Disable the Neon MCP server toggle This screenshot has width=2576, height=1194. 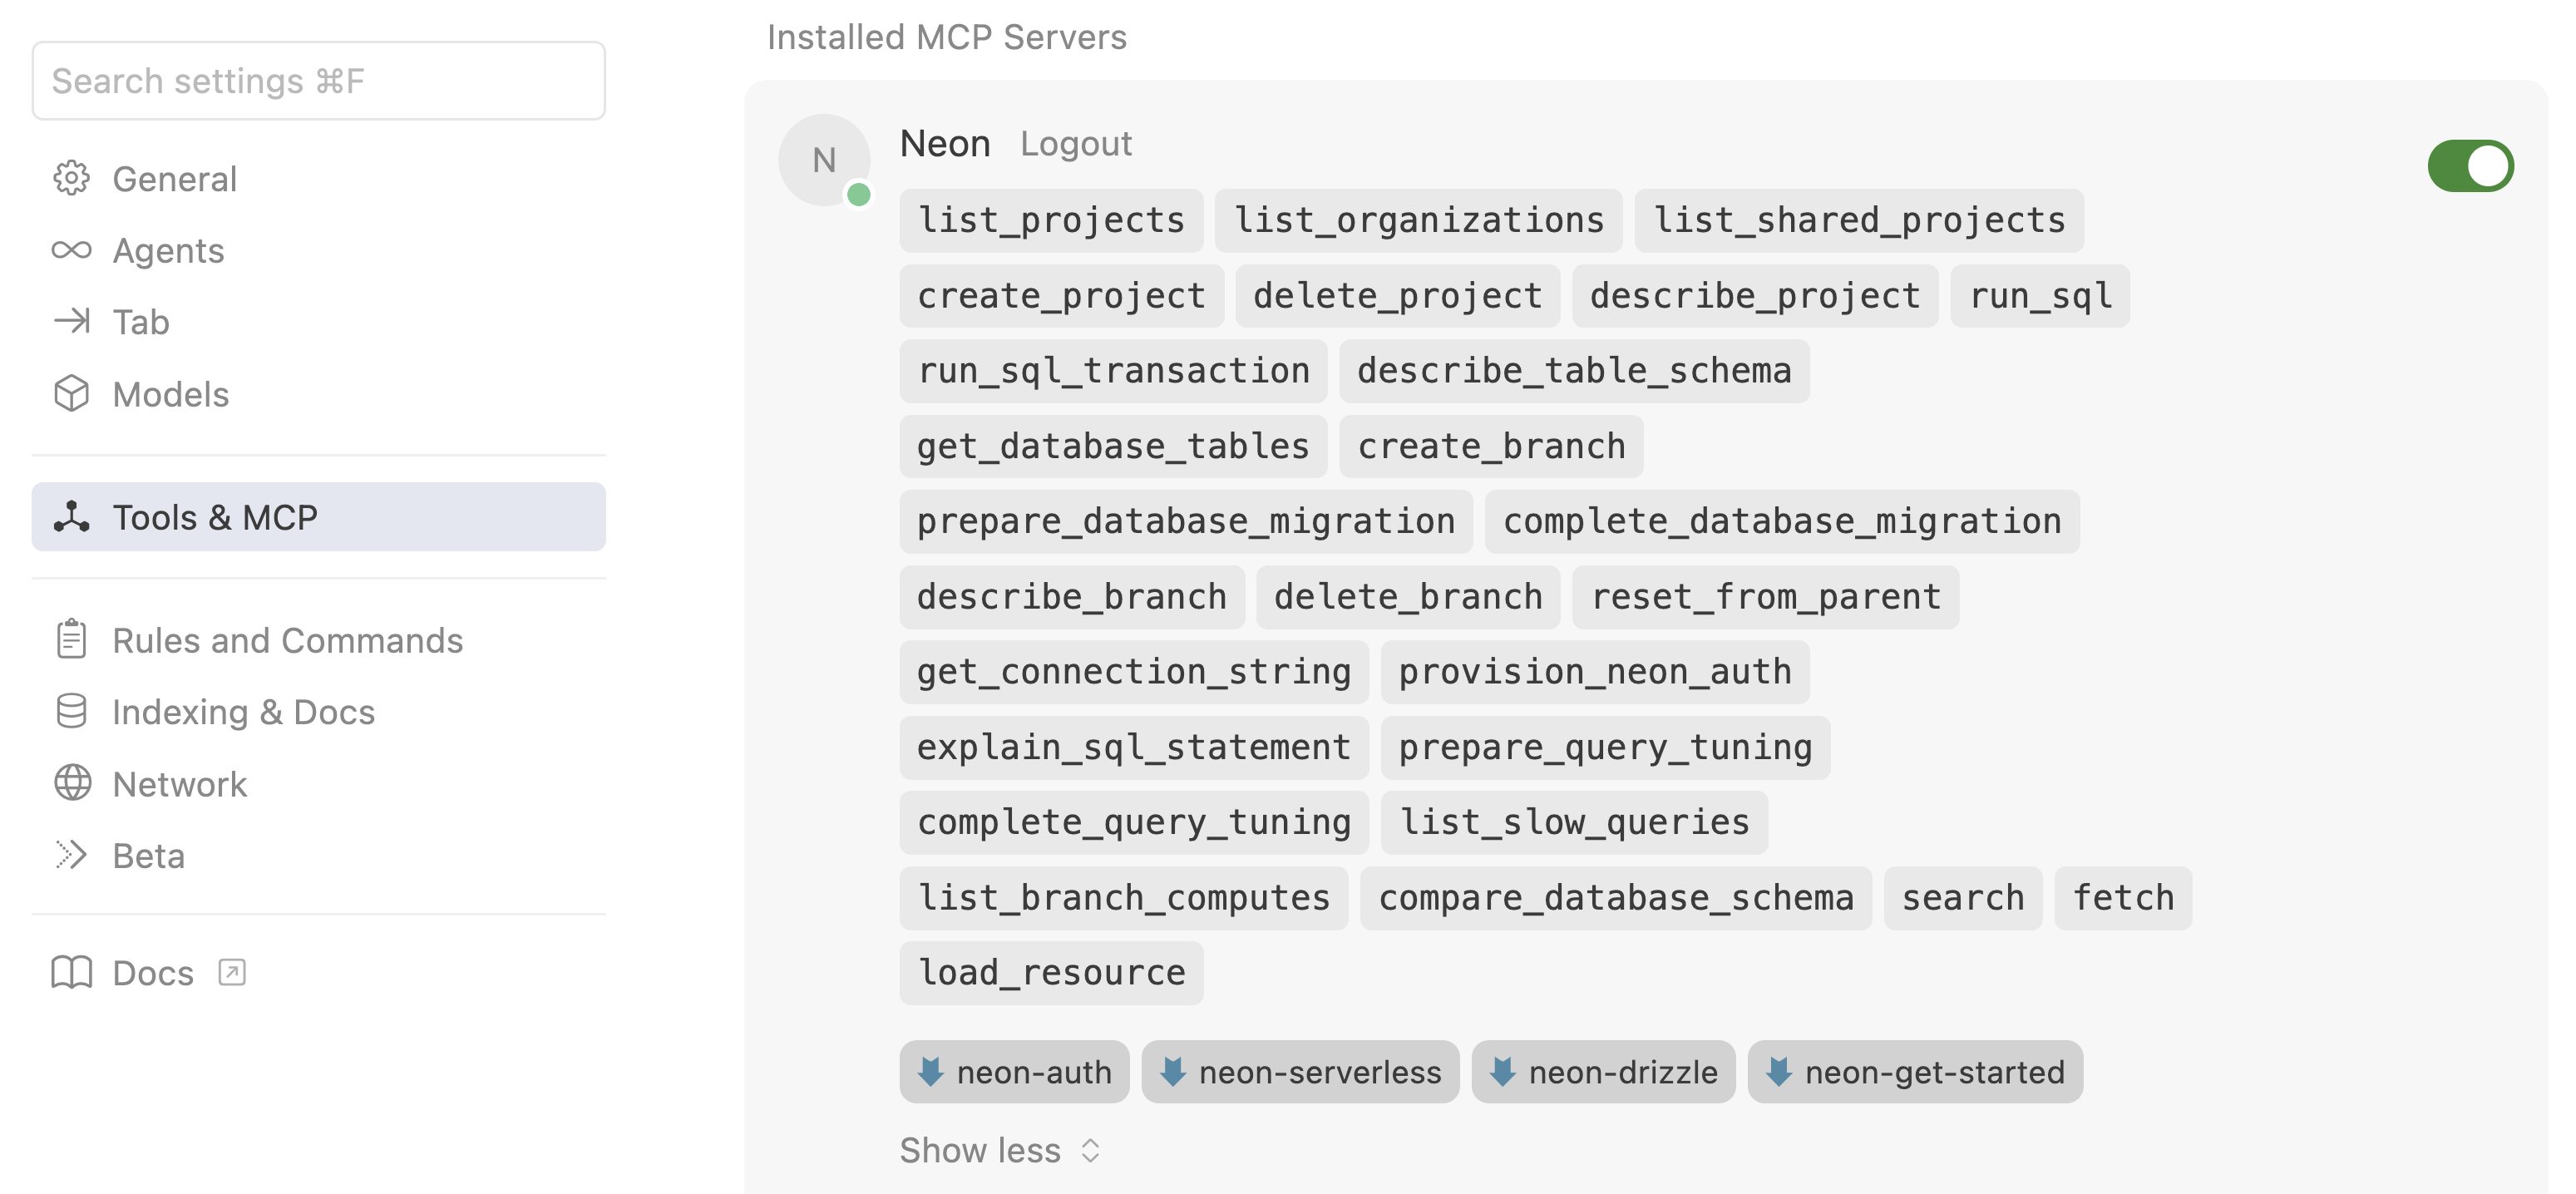pyautogui.click(x=2470, y=166)
